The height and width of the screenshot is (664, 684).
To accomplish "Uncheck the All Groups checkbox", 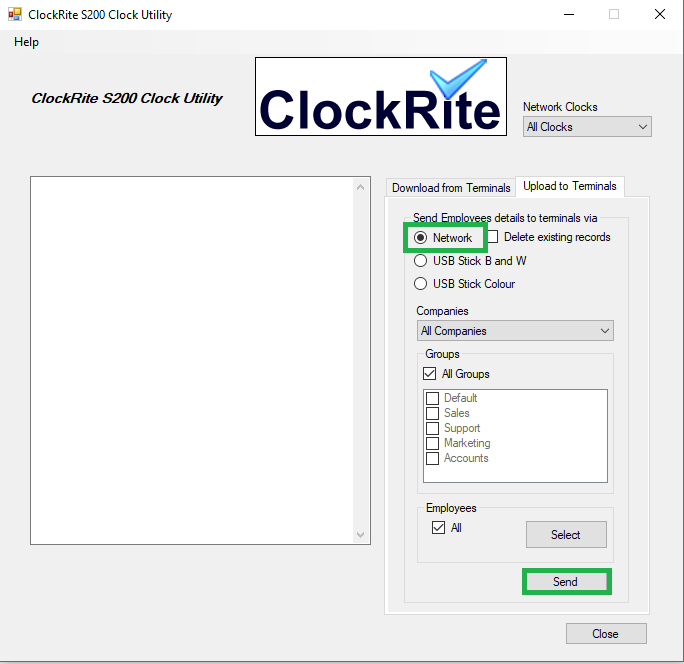I will pyautogui.click(x=430, y=374).
